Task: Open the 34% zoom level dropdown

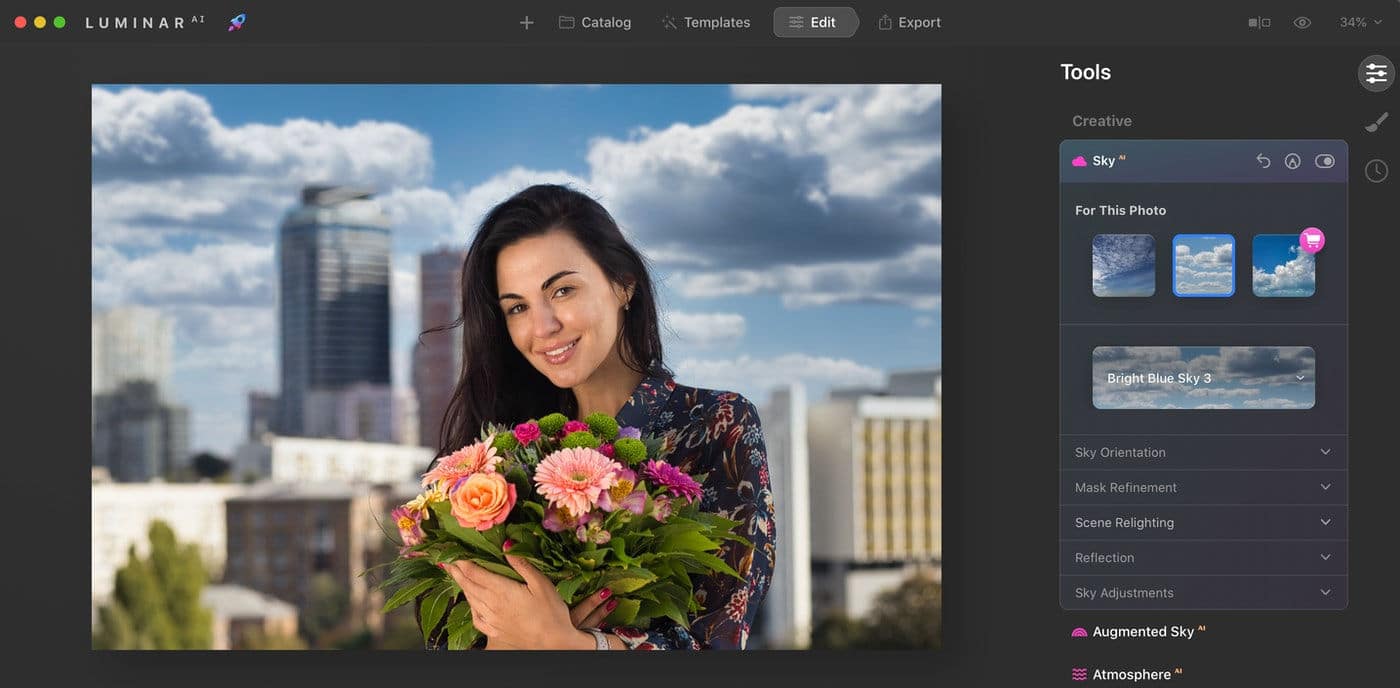Action: [1359, 22]
